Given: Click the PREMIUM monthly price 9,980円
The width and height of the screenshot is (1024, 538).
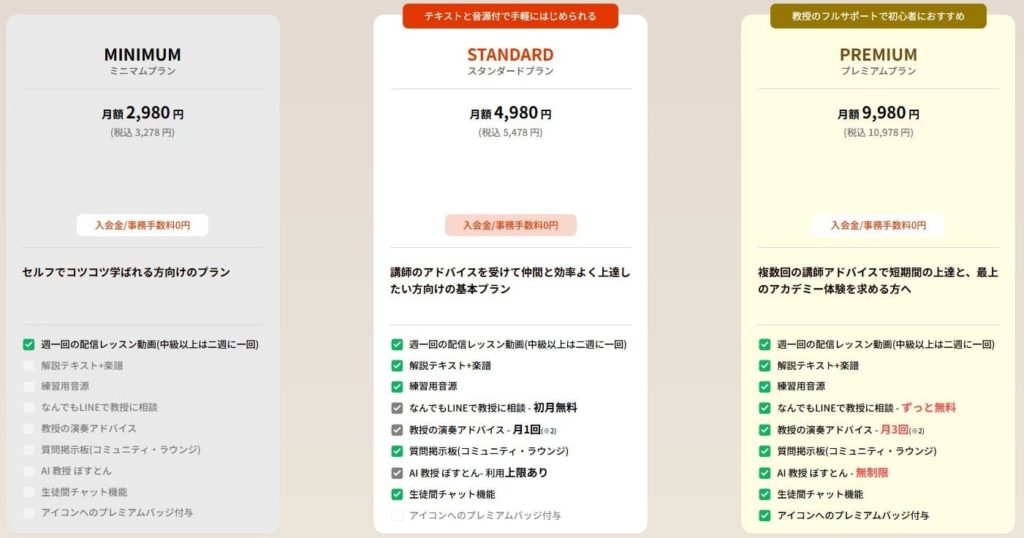Looking at the screenshot, I should [878, 113].
